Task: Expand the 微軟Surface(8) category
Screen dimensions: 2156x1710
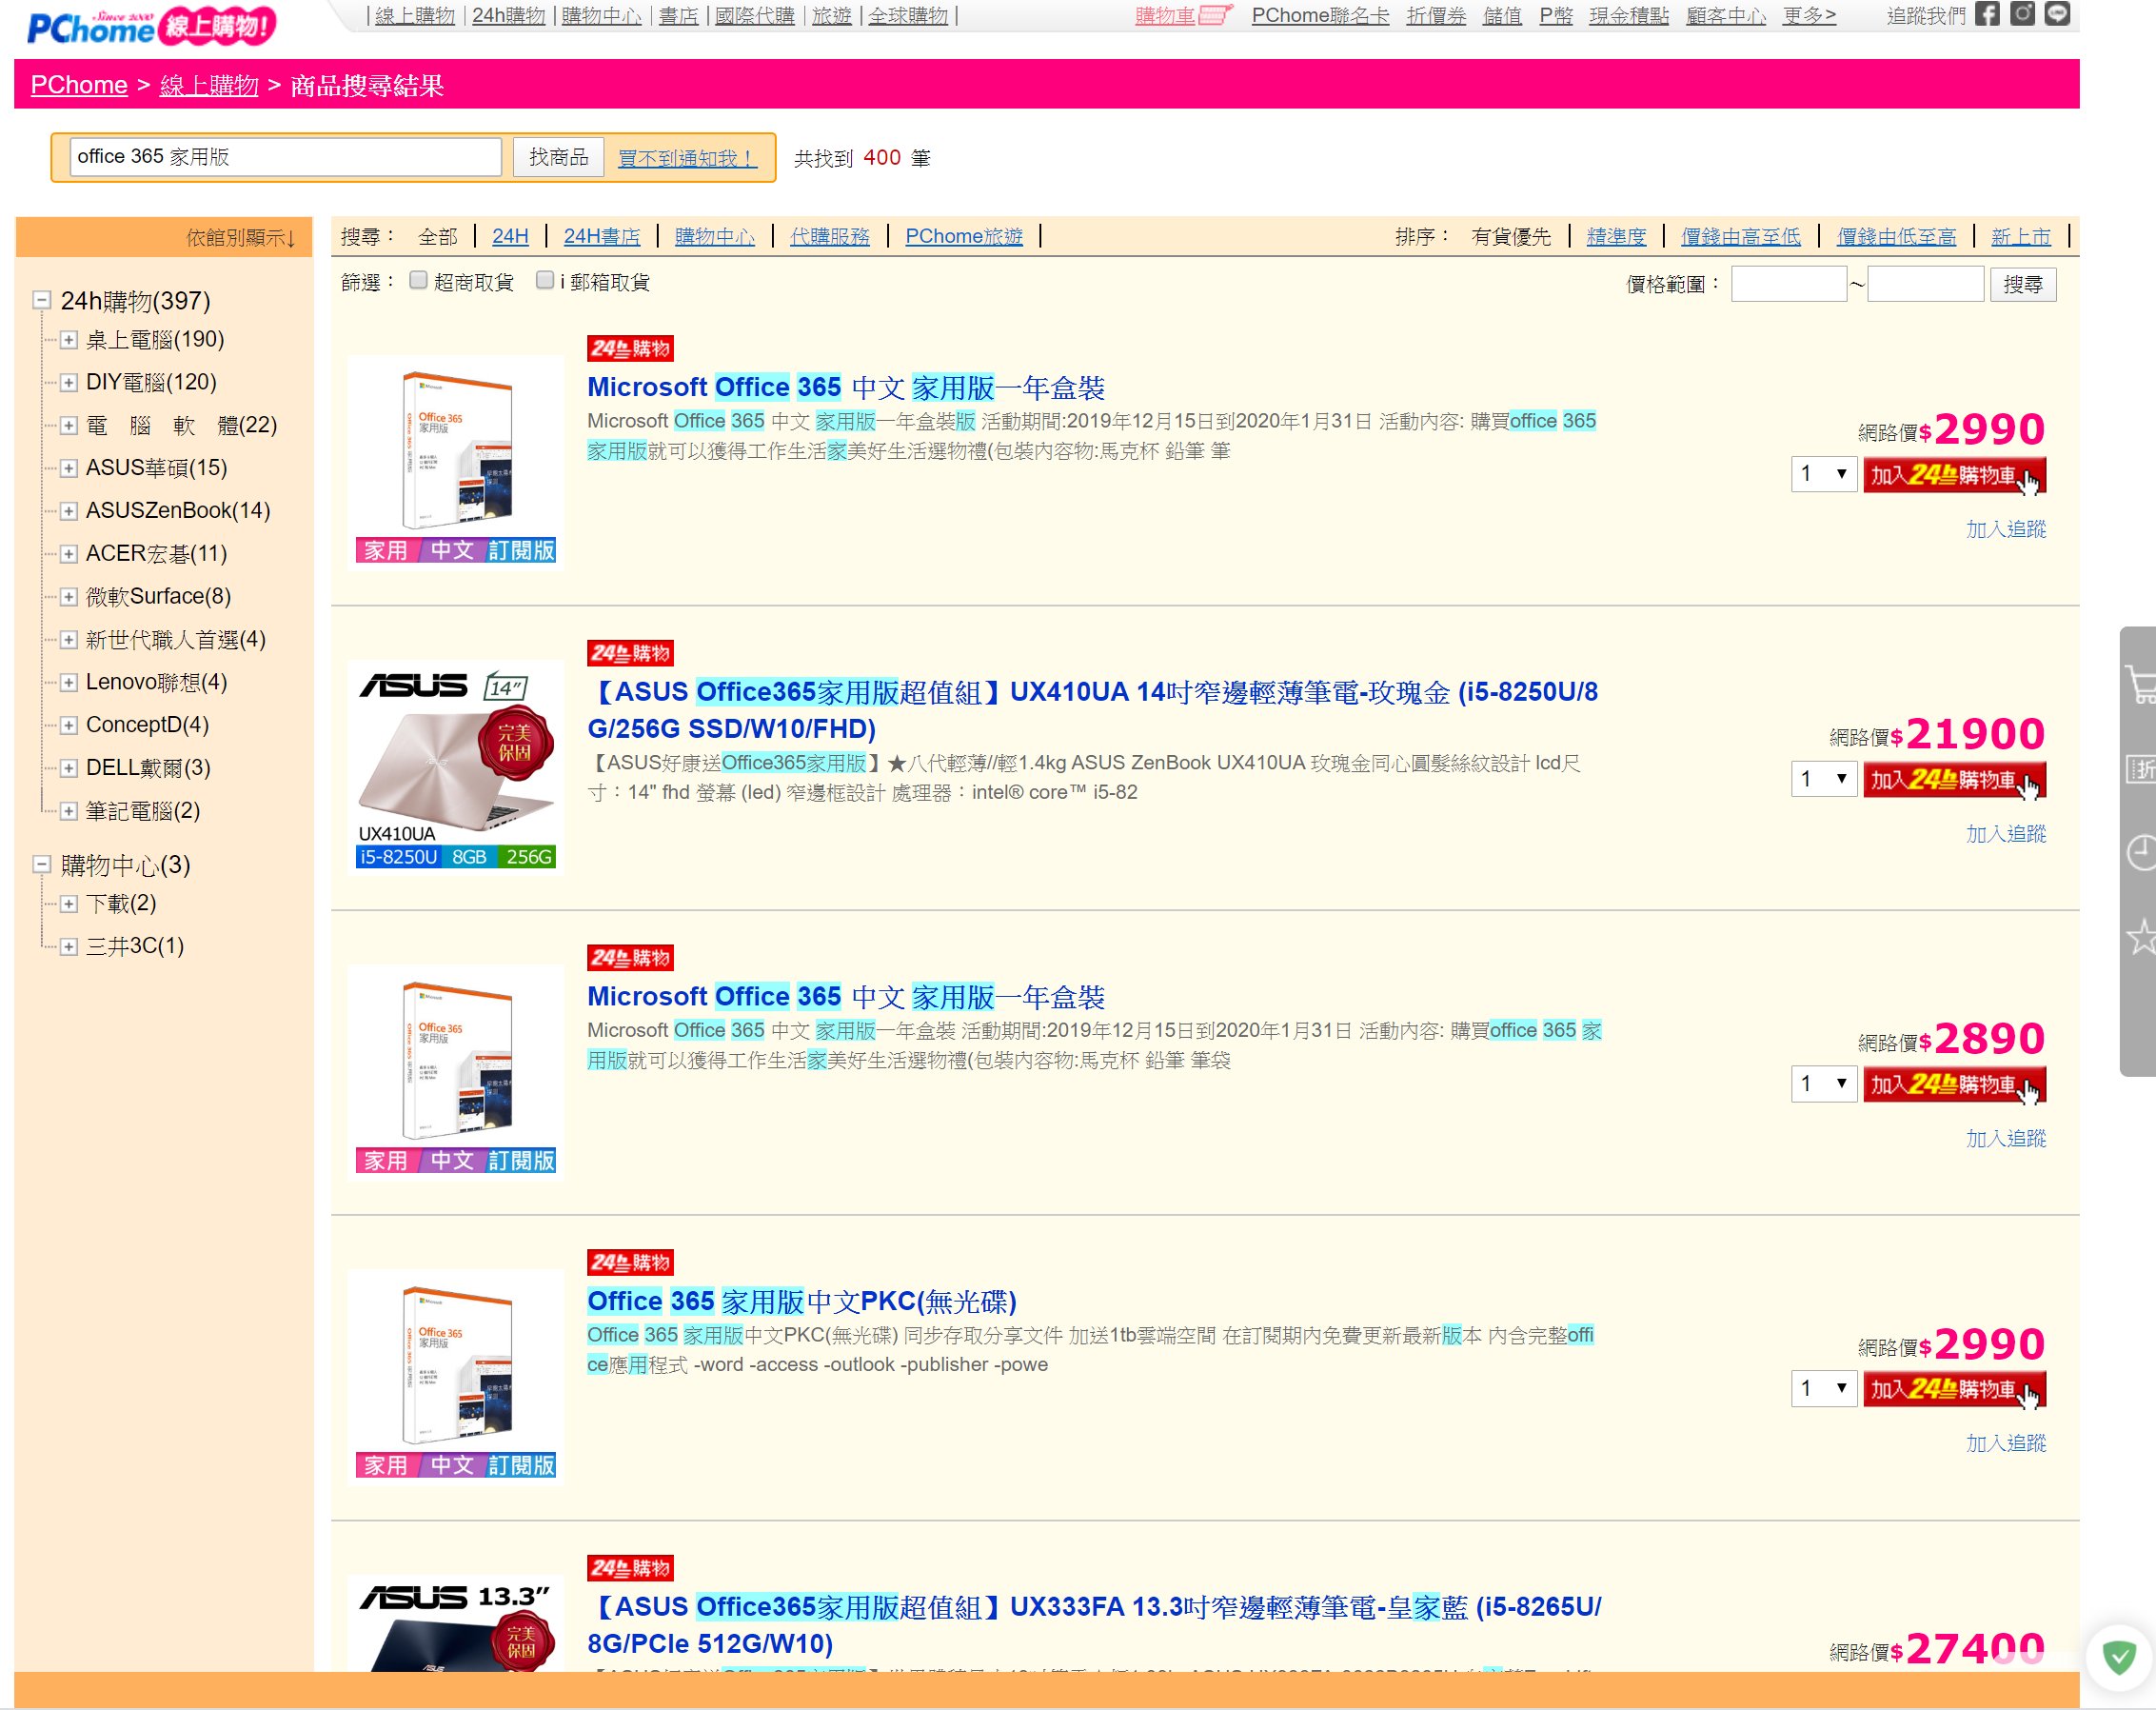Action: (69, 597)
